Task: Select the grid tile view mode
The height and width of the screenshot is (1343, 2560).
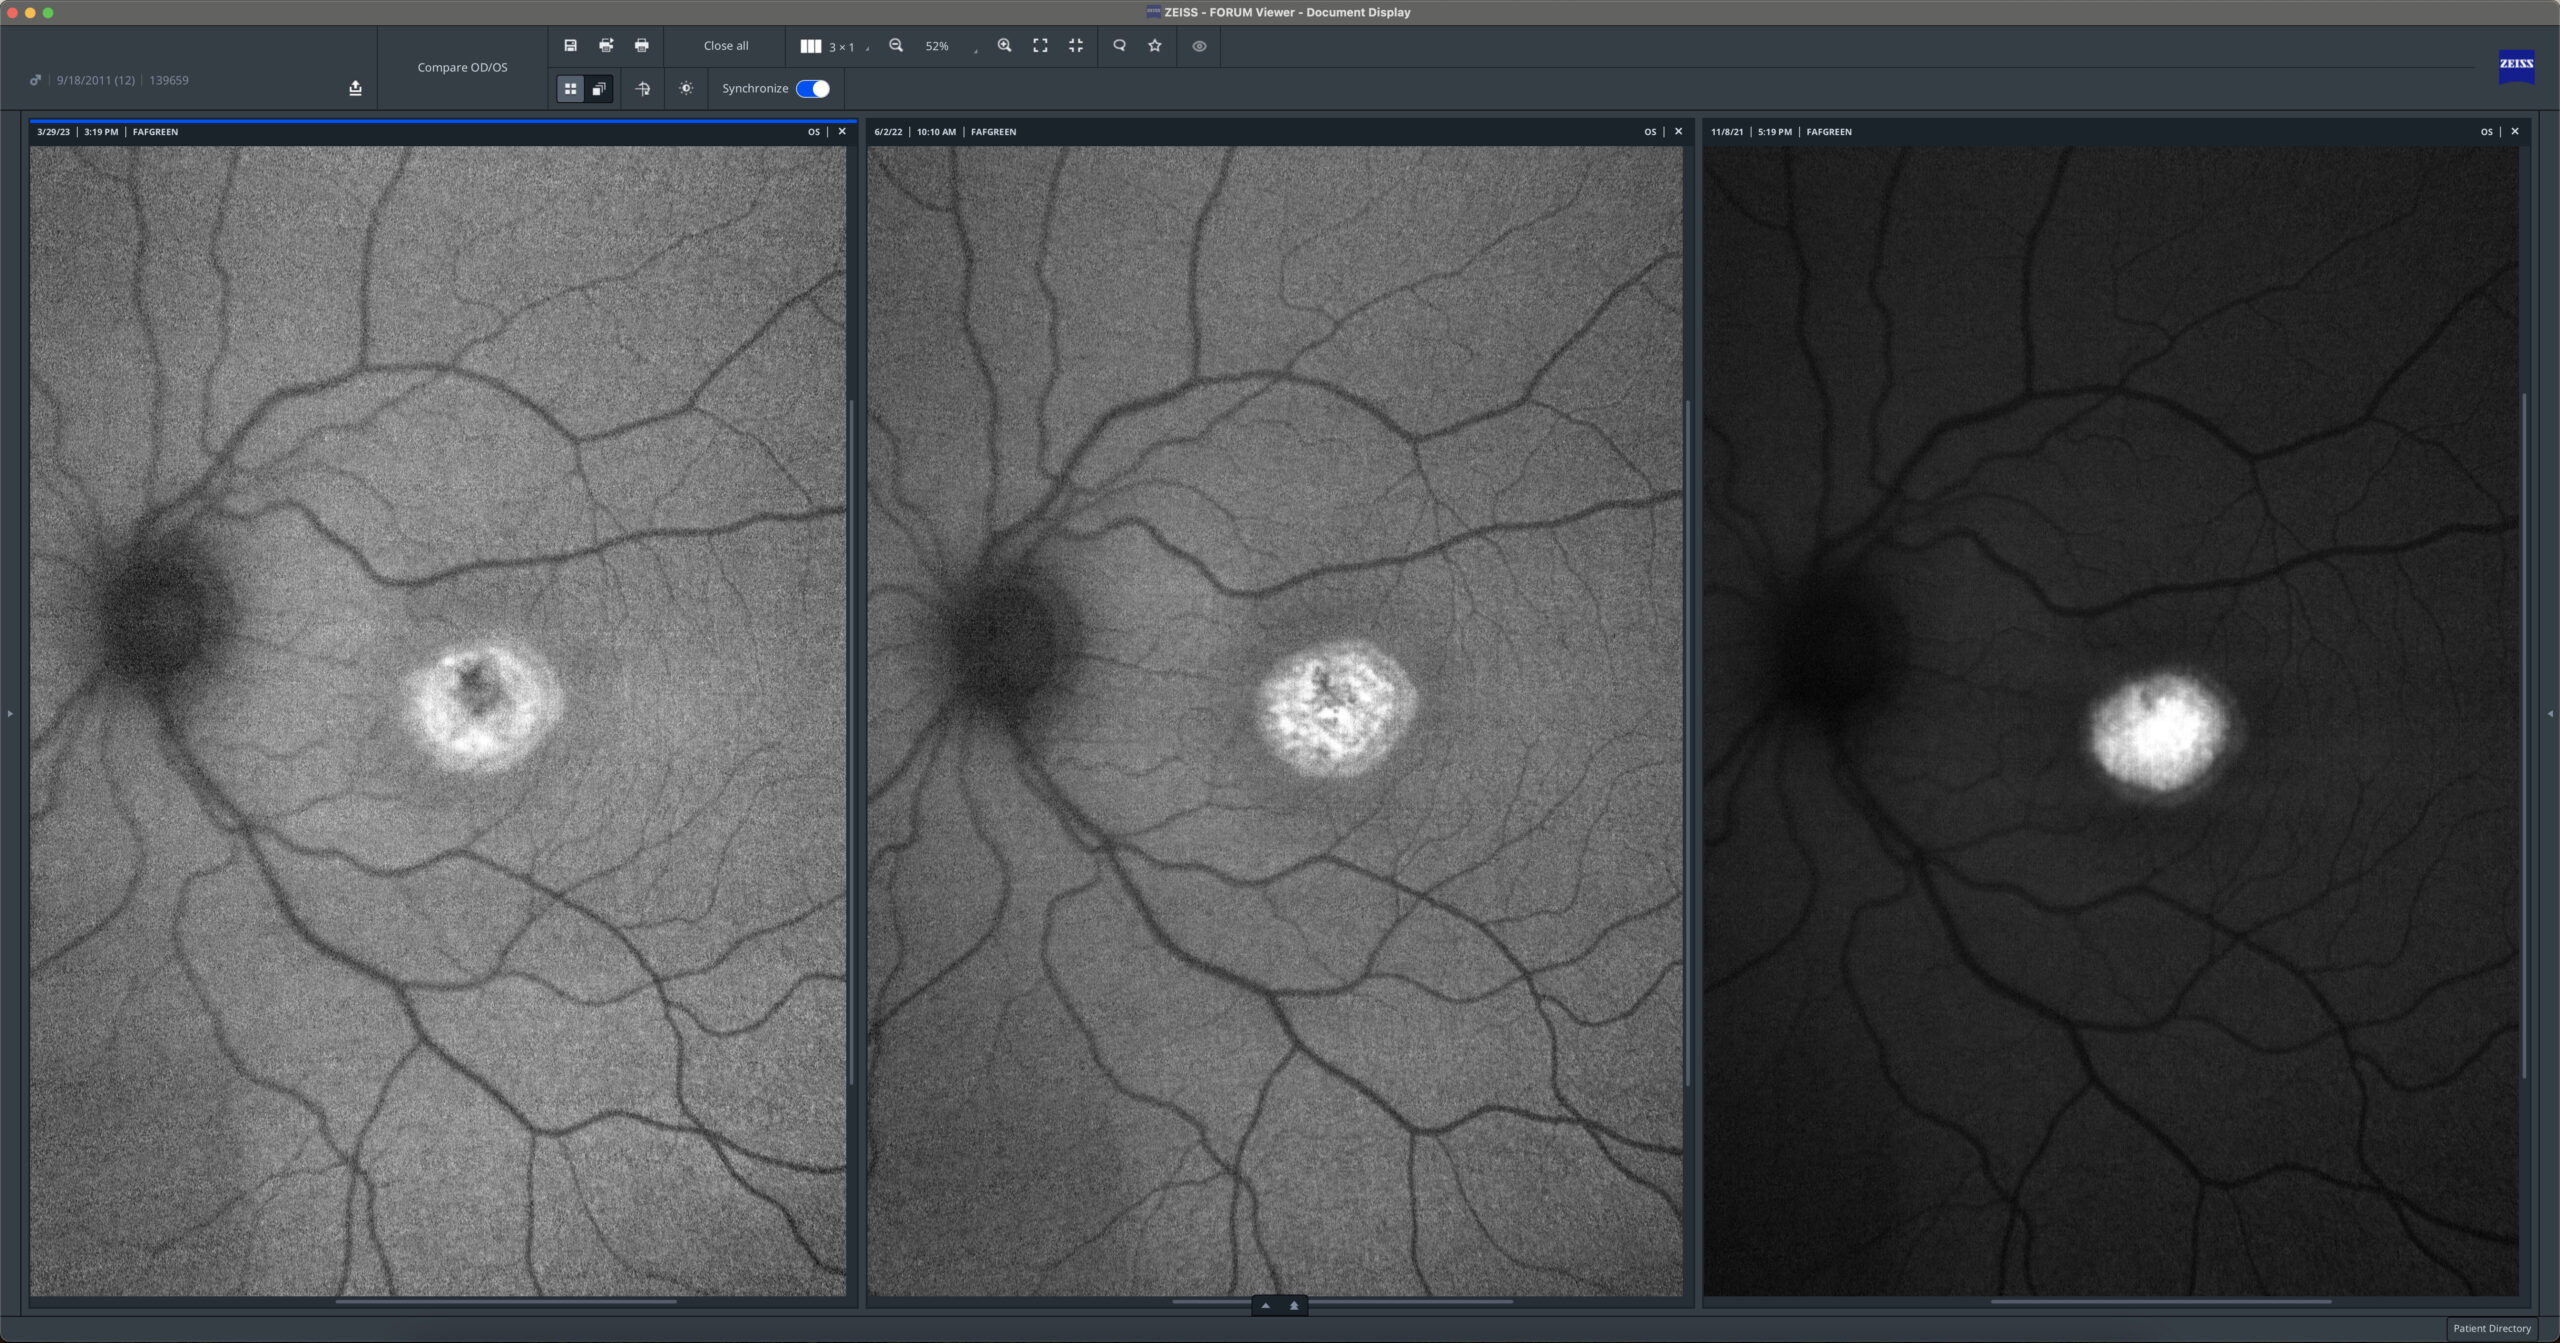Action: tap(570, 89)
